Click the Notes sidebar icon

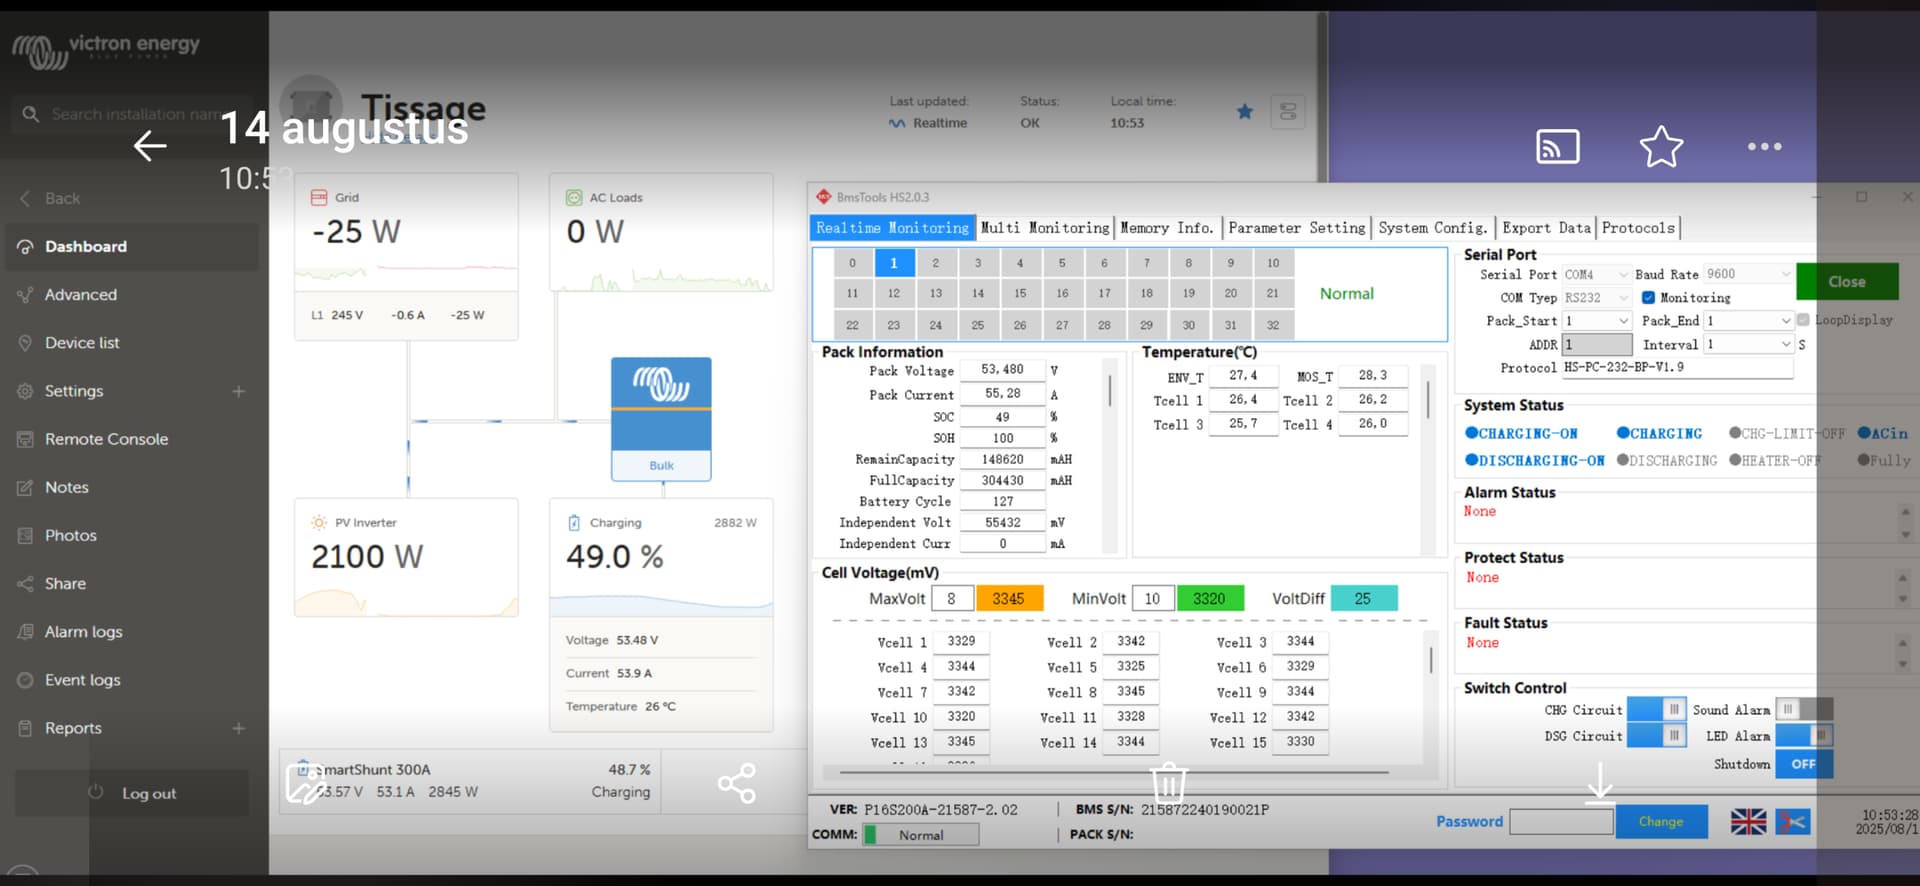[25, 488]
